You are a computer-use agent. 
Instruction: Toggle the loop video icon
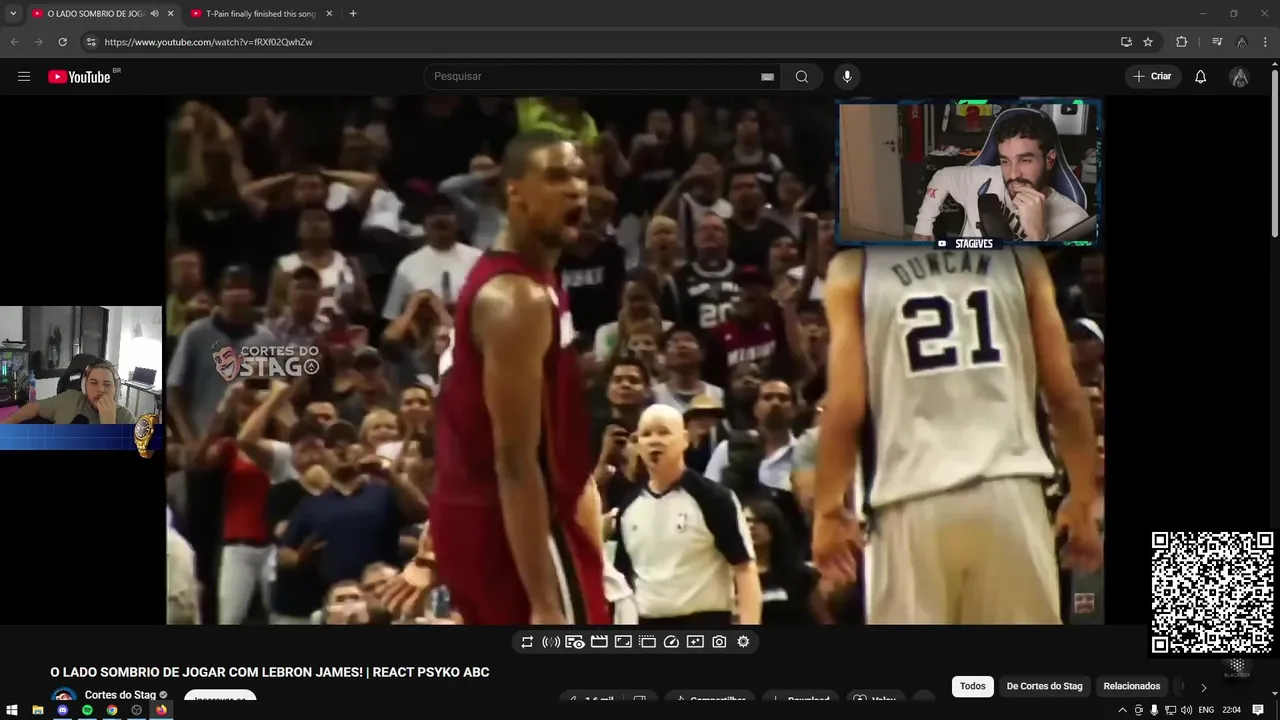pos(527,642)
